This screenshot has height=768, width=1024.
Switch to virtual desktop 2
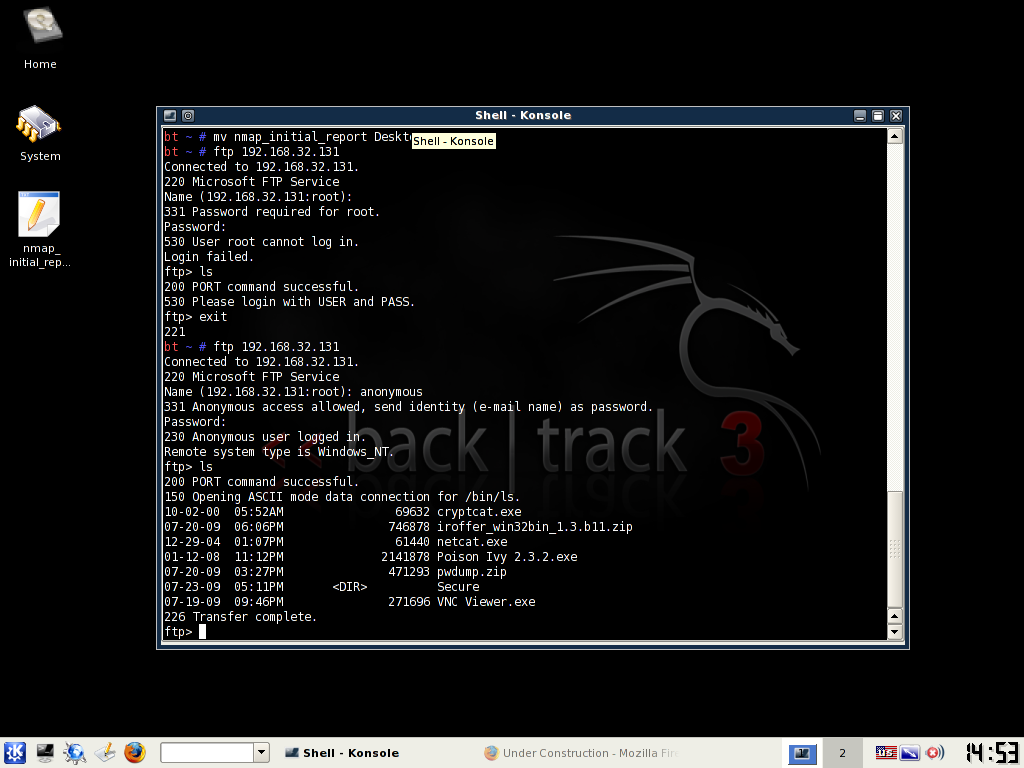click(842, 752)
